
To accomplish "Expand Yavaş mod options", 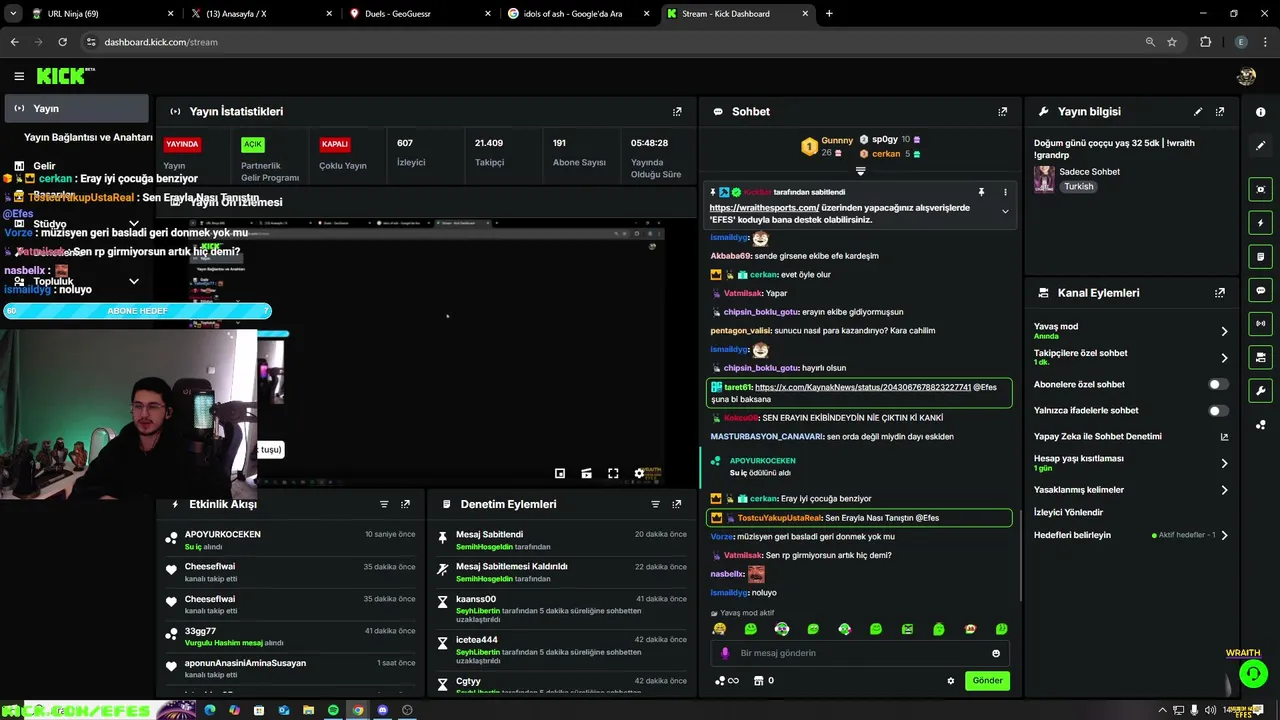I will (1224, 331).
